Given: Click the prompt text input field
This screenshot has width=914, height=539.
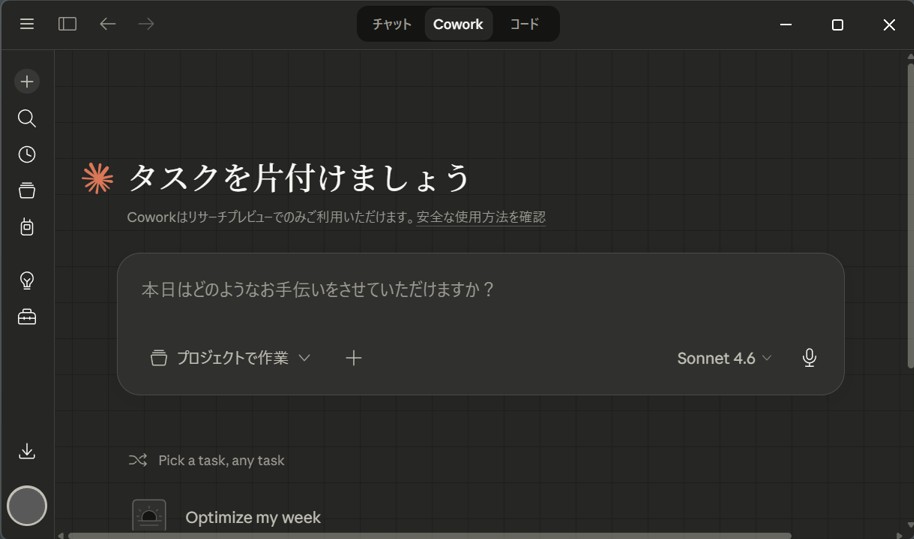Looking at the screenshot, I should click(480, 290).
